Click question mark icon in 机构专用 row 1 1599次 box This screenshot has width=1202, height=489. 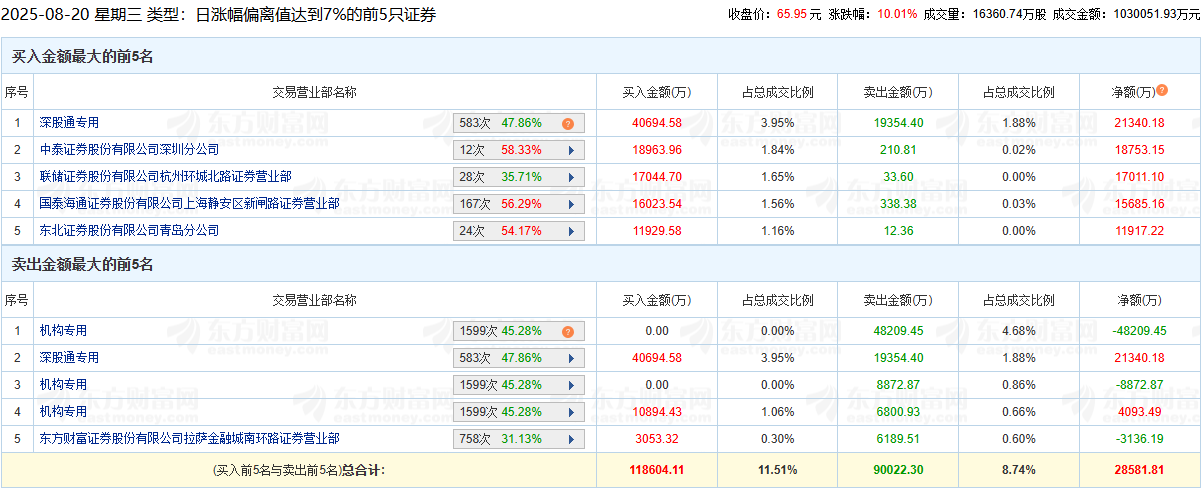pos(567,332)
